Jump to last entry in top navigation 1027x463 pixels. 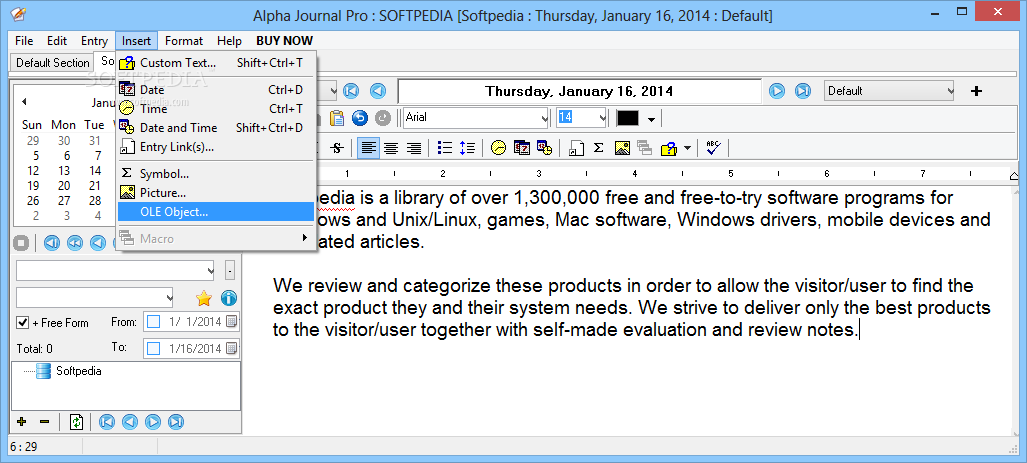(803, 91)
